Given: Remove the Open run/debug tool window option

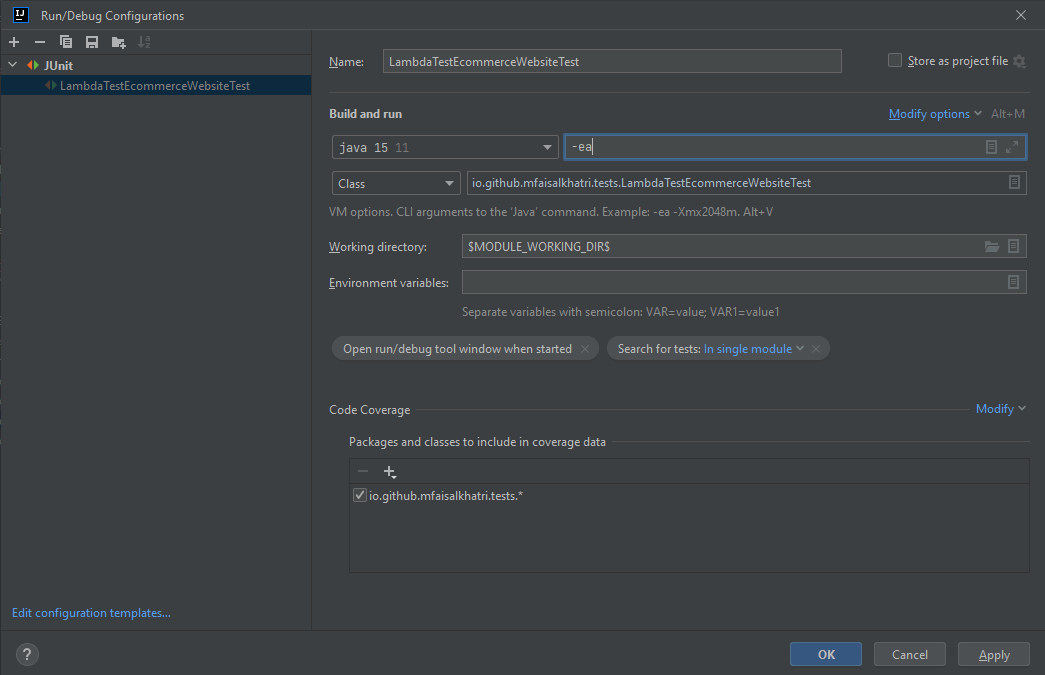Looking at the screenshot, I should coord(587,349).
